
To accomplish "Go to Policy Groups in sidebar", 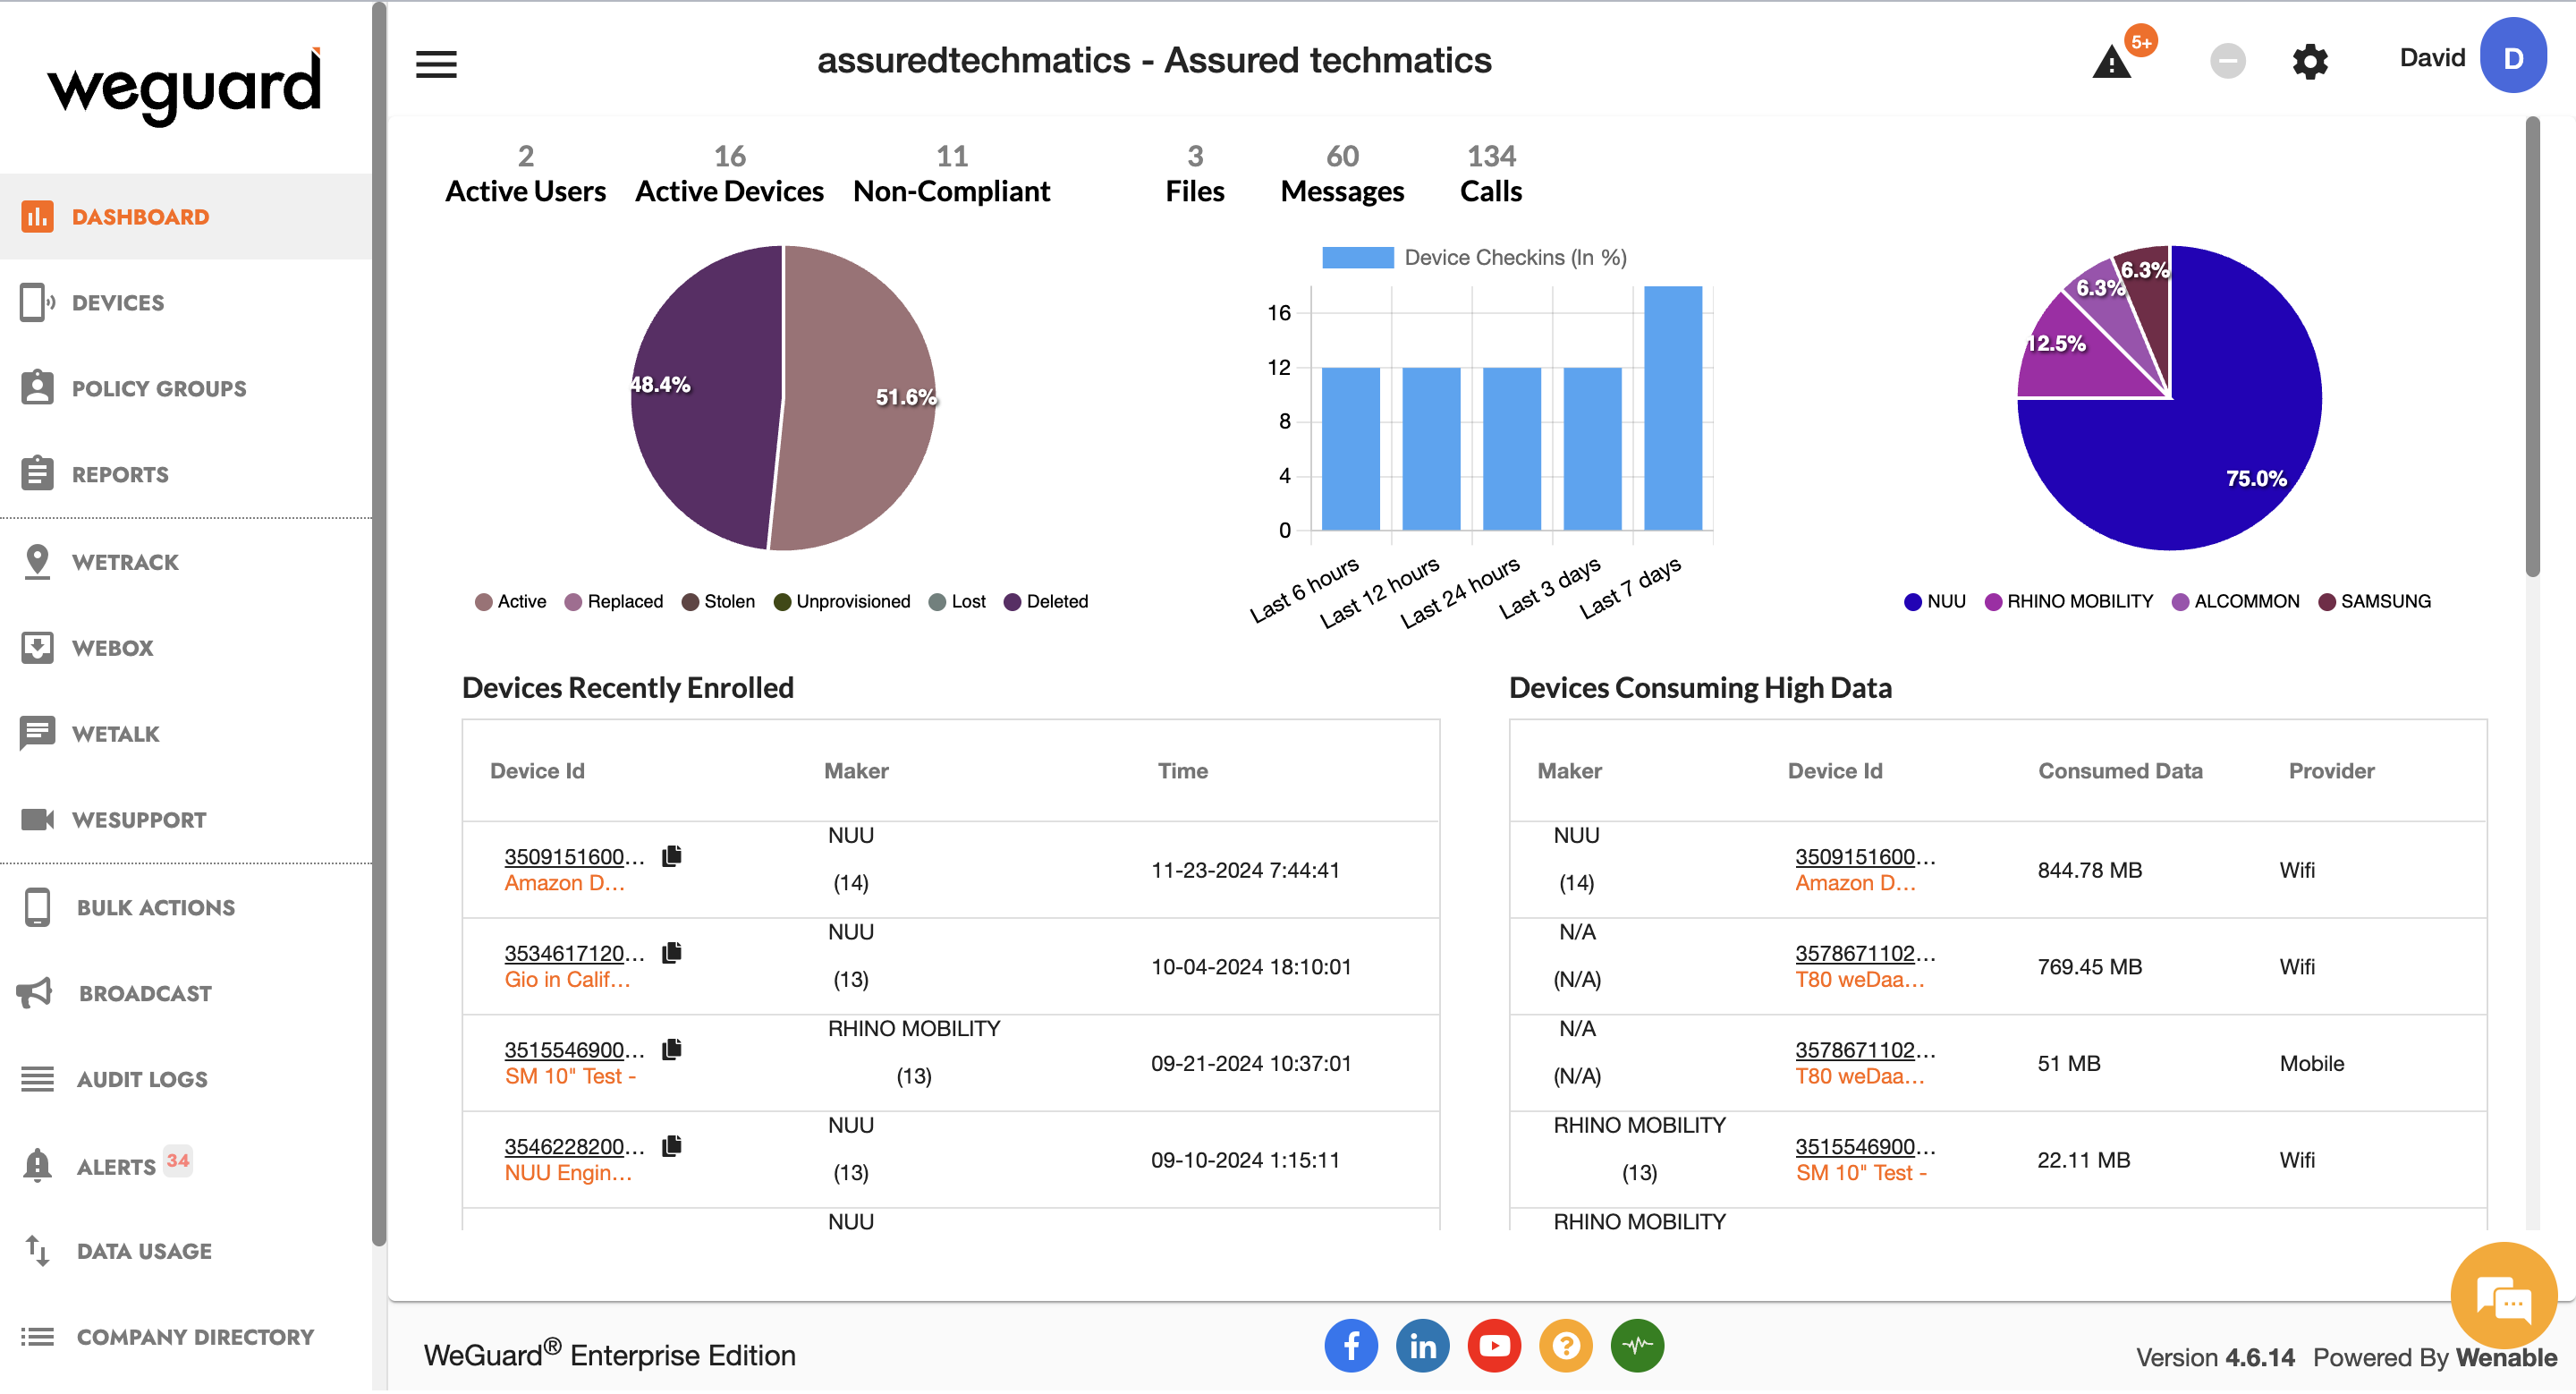I will 158,389.
